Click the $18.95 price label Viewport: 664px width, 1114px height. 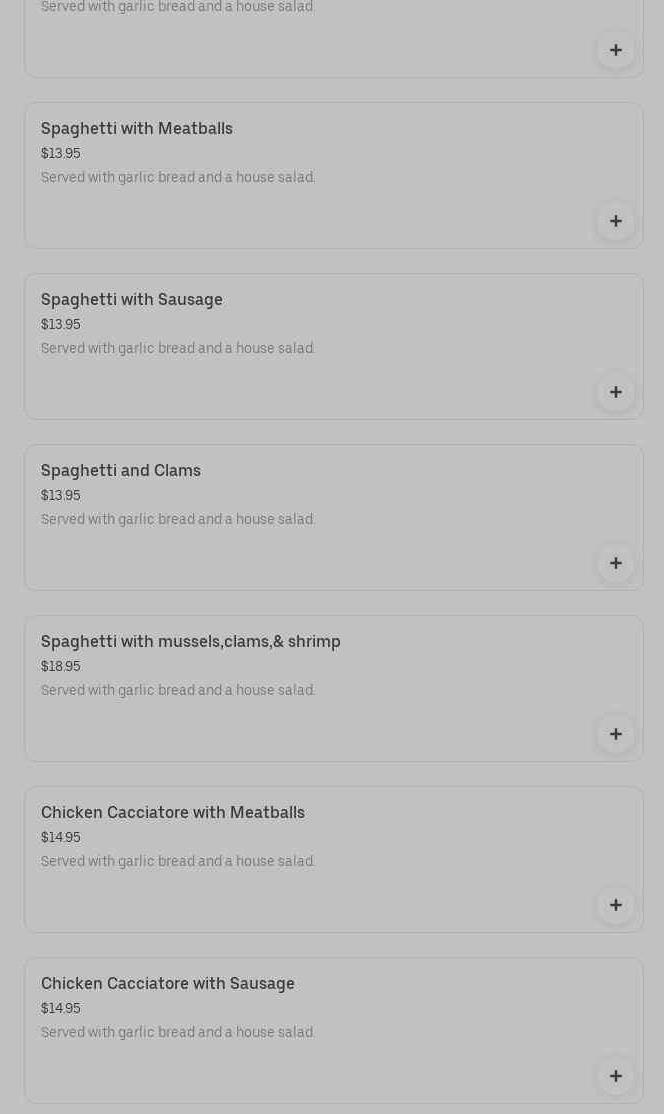pos(61,666)
